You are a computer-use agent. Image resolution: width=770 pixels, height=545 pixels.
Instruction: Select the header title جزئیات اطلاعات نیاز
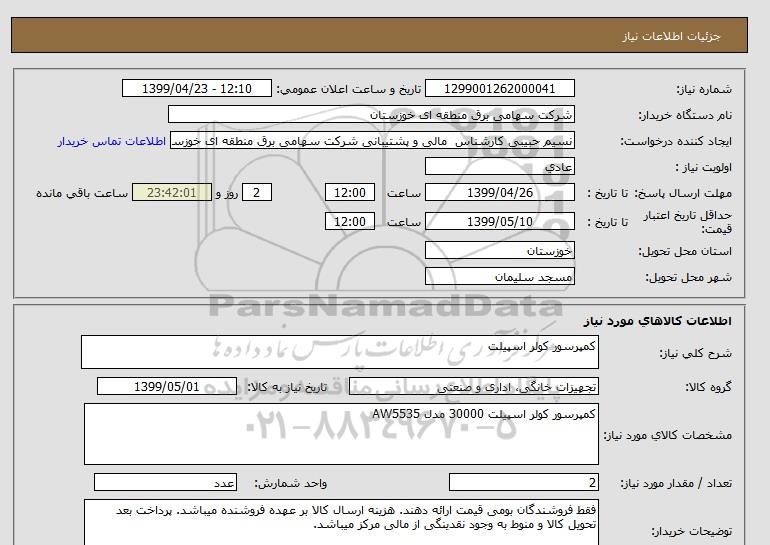pos(672,36)
